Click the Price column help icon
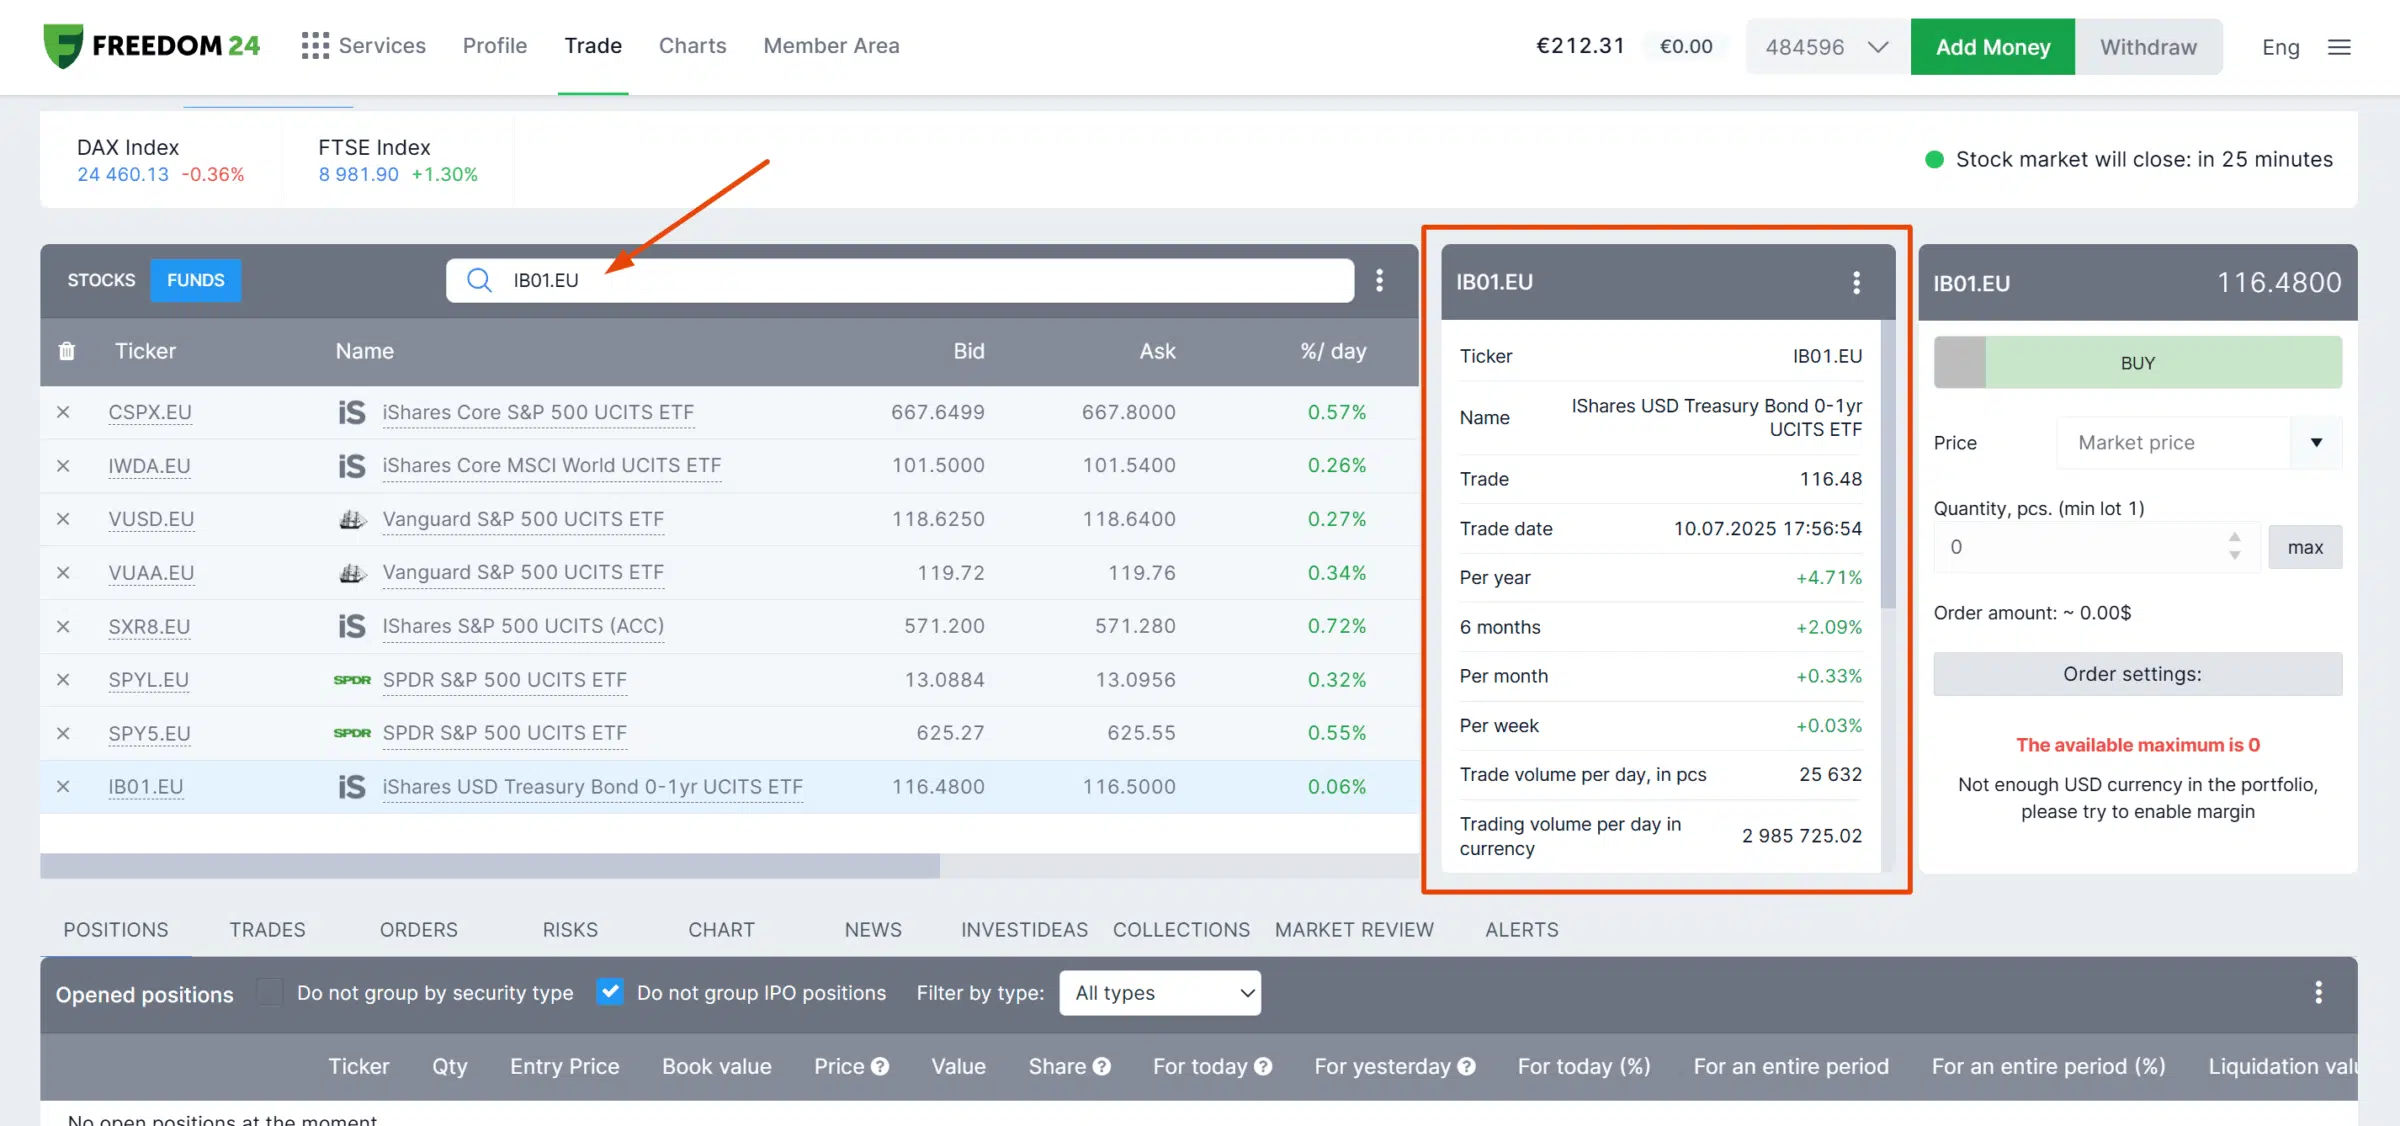The height and width of the screenshot is (1126, 2400). point(880,1067)
